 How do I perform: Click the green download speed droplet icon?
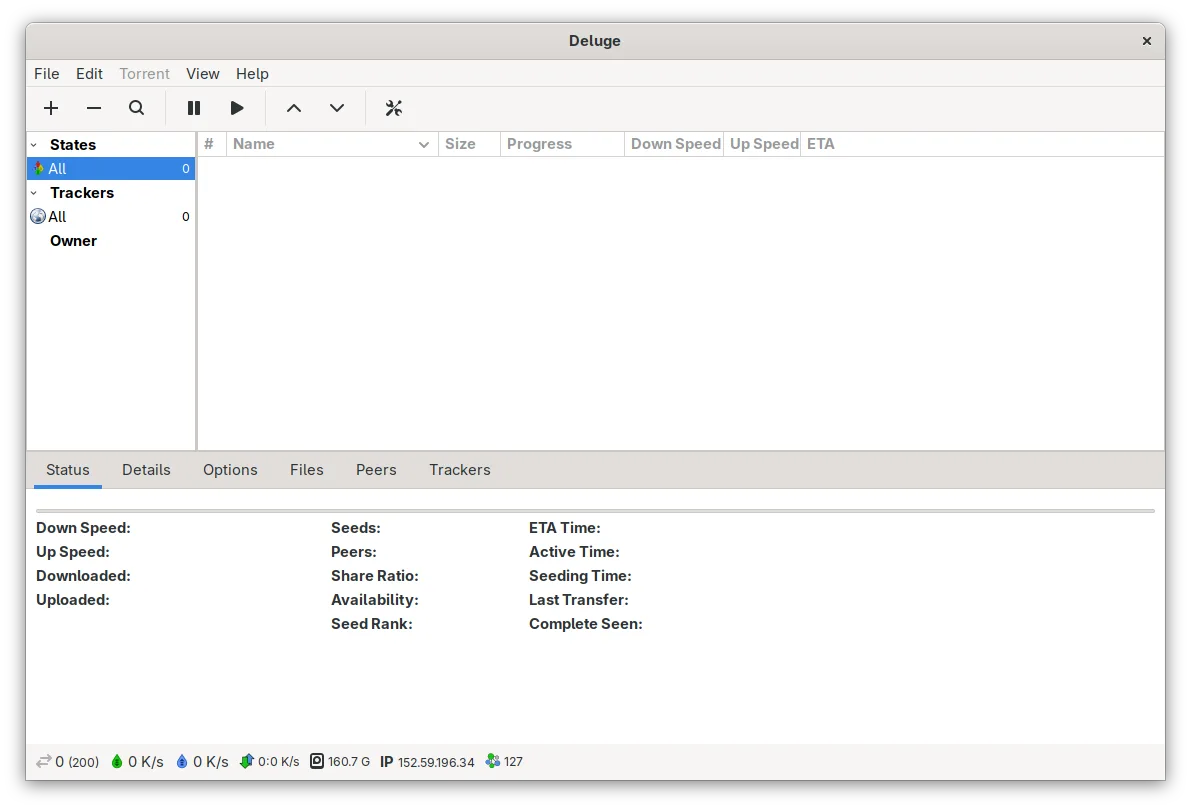point(117,761)
